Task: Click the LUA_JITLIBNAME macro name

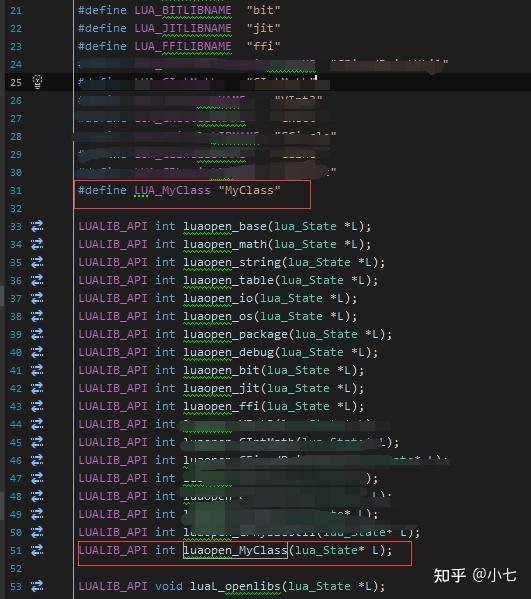Action: tap(183, 28)
